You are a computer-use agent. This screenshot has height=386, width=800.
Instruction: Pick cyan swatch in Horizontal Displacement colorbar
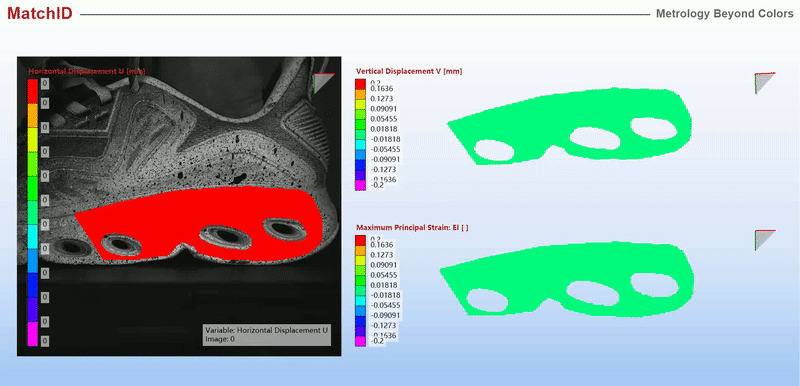tap(33, 237)
